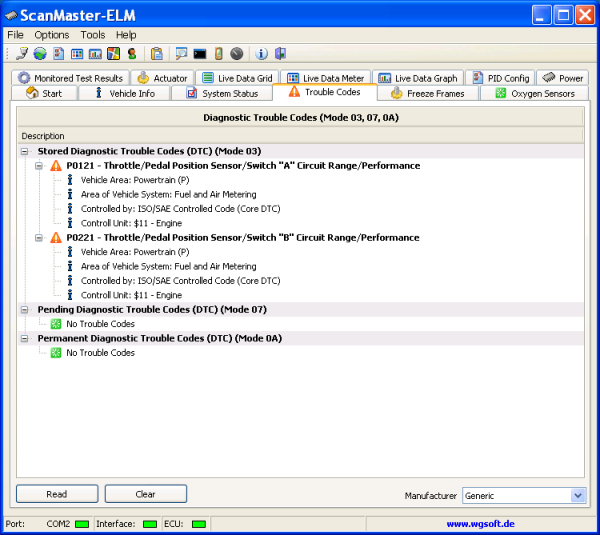Click the ECU green status indicator

coord(199,524)
